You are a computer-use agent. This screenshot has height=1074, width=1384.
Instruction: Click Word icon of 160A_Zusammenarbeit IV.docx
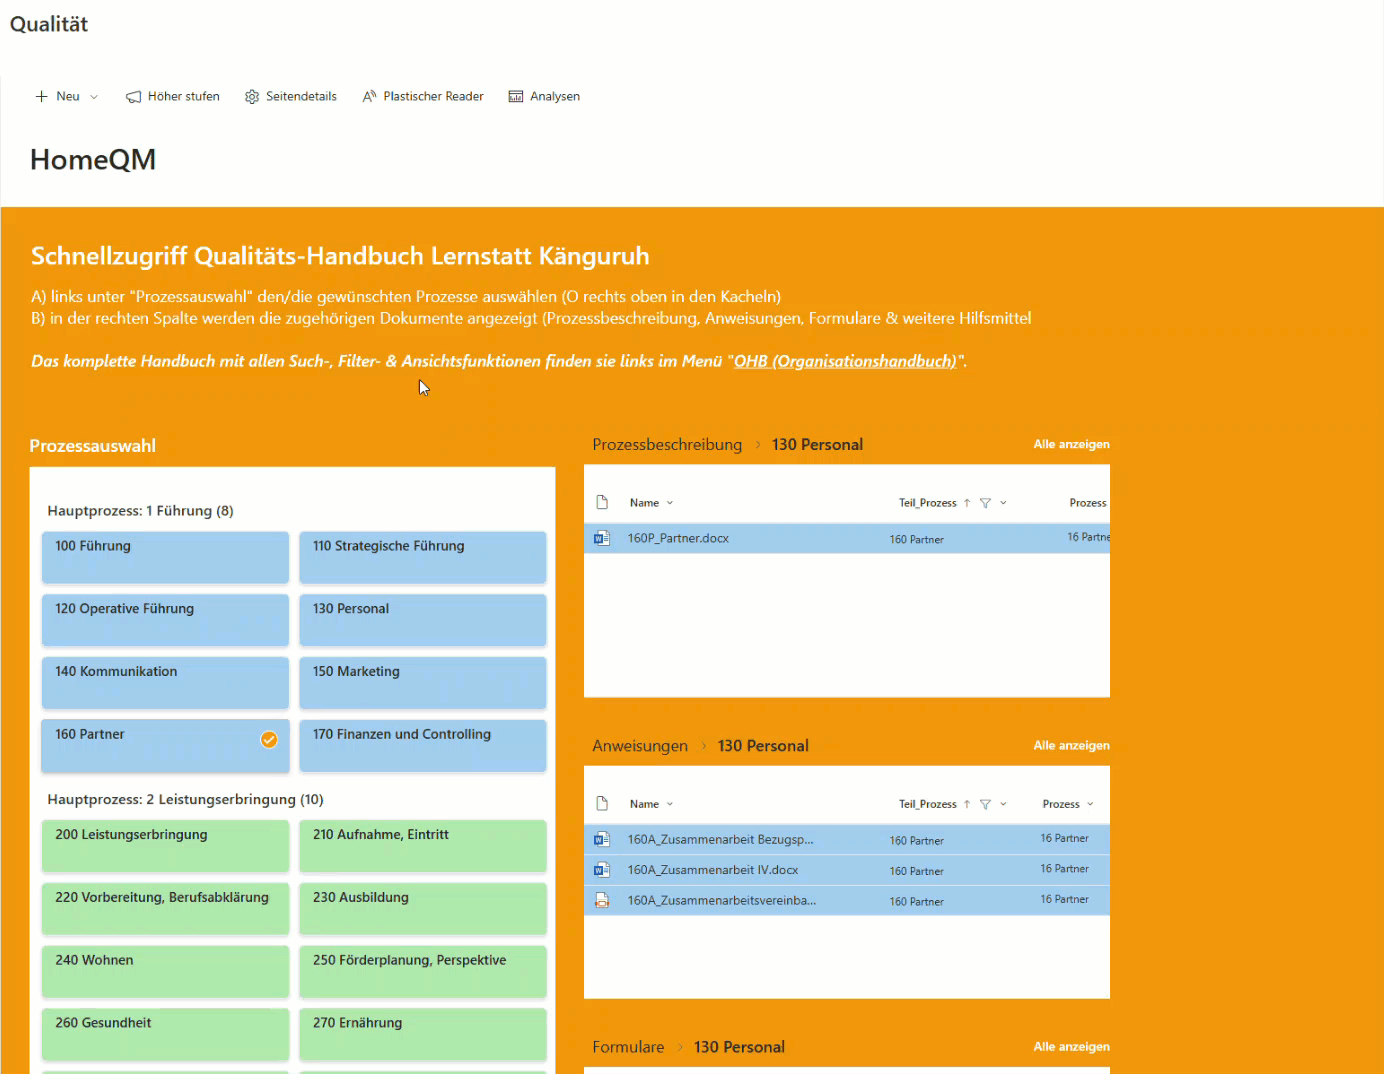pos(602,870)
